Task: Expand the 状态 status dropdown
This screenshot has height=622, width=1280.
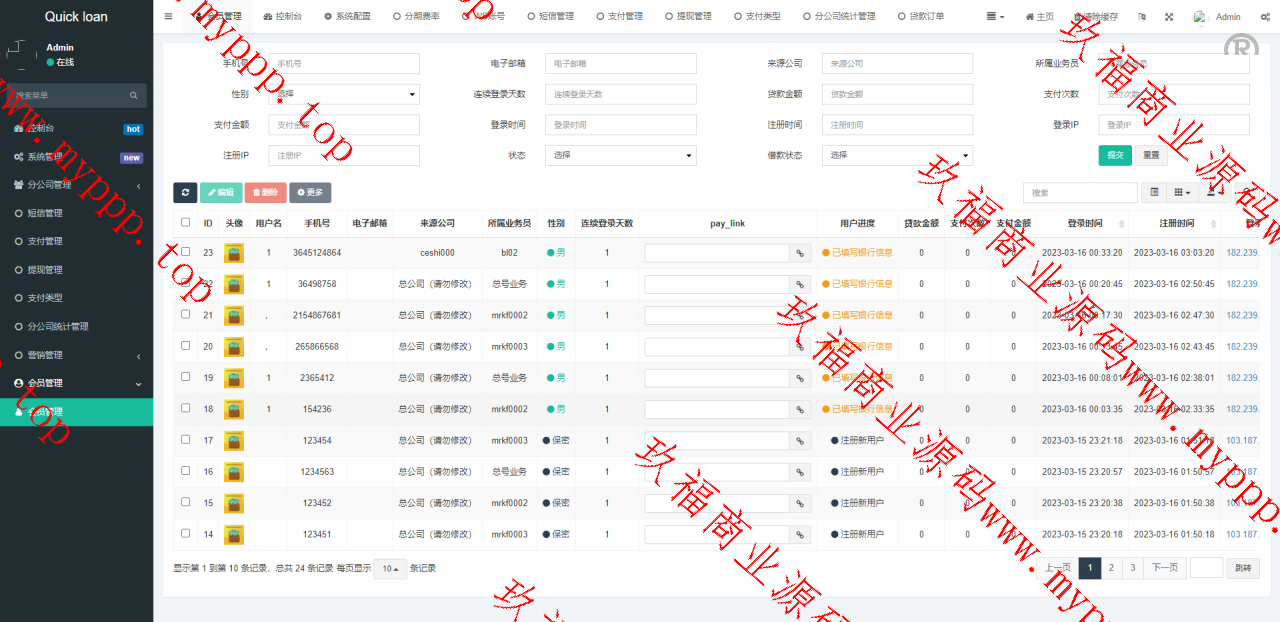Action: 620,155
